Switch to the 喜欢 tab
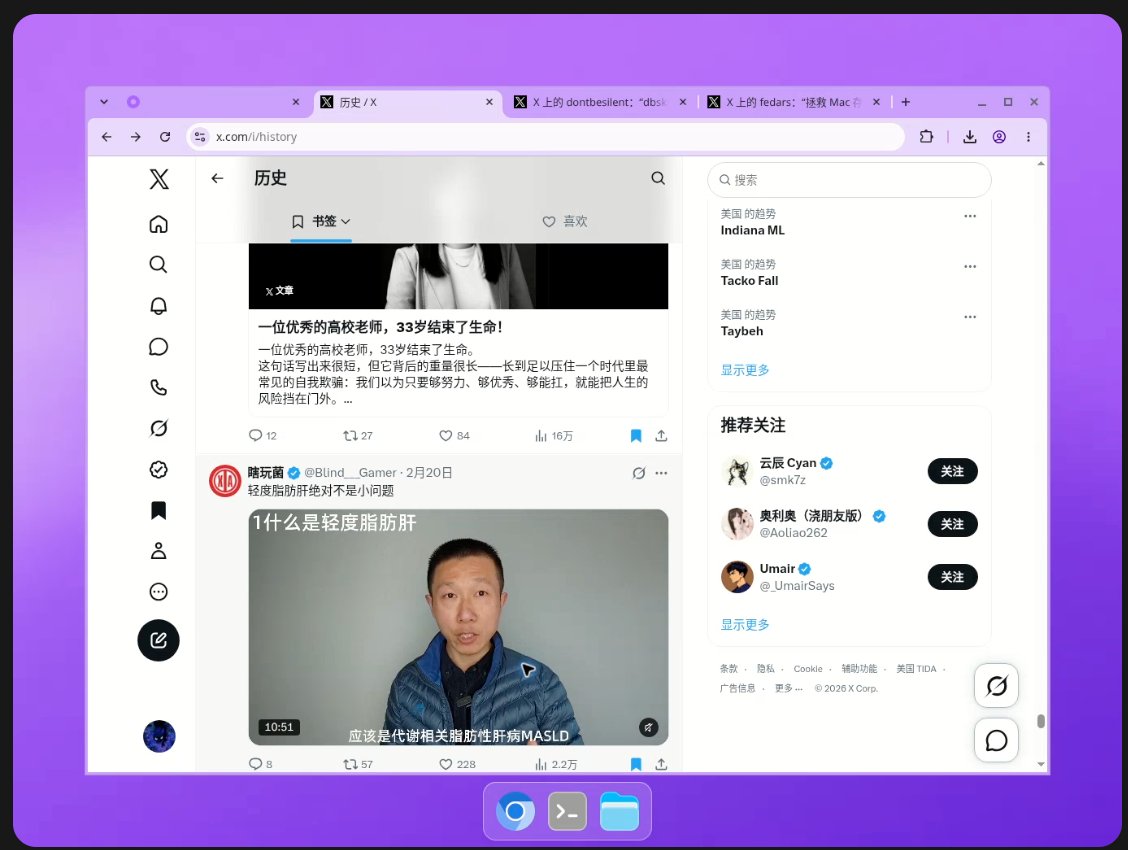 point(565,221)
